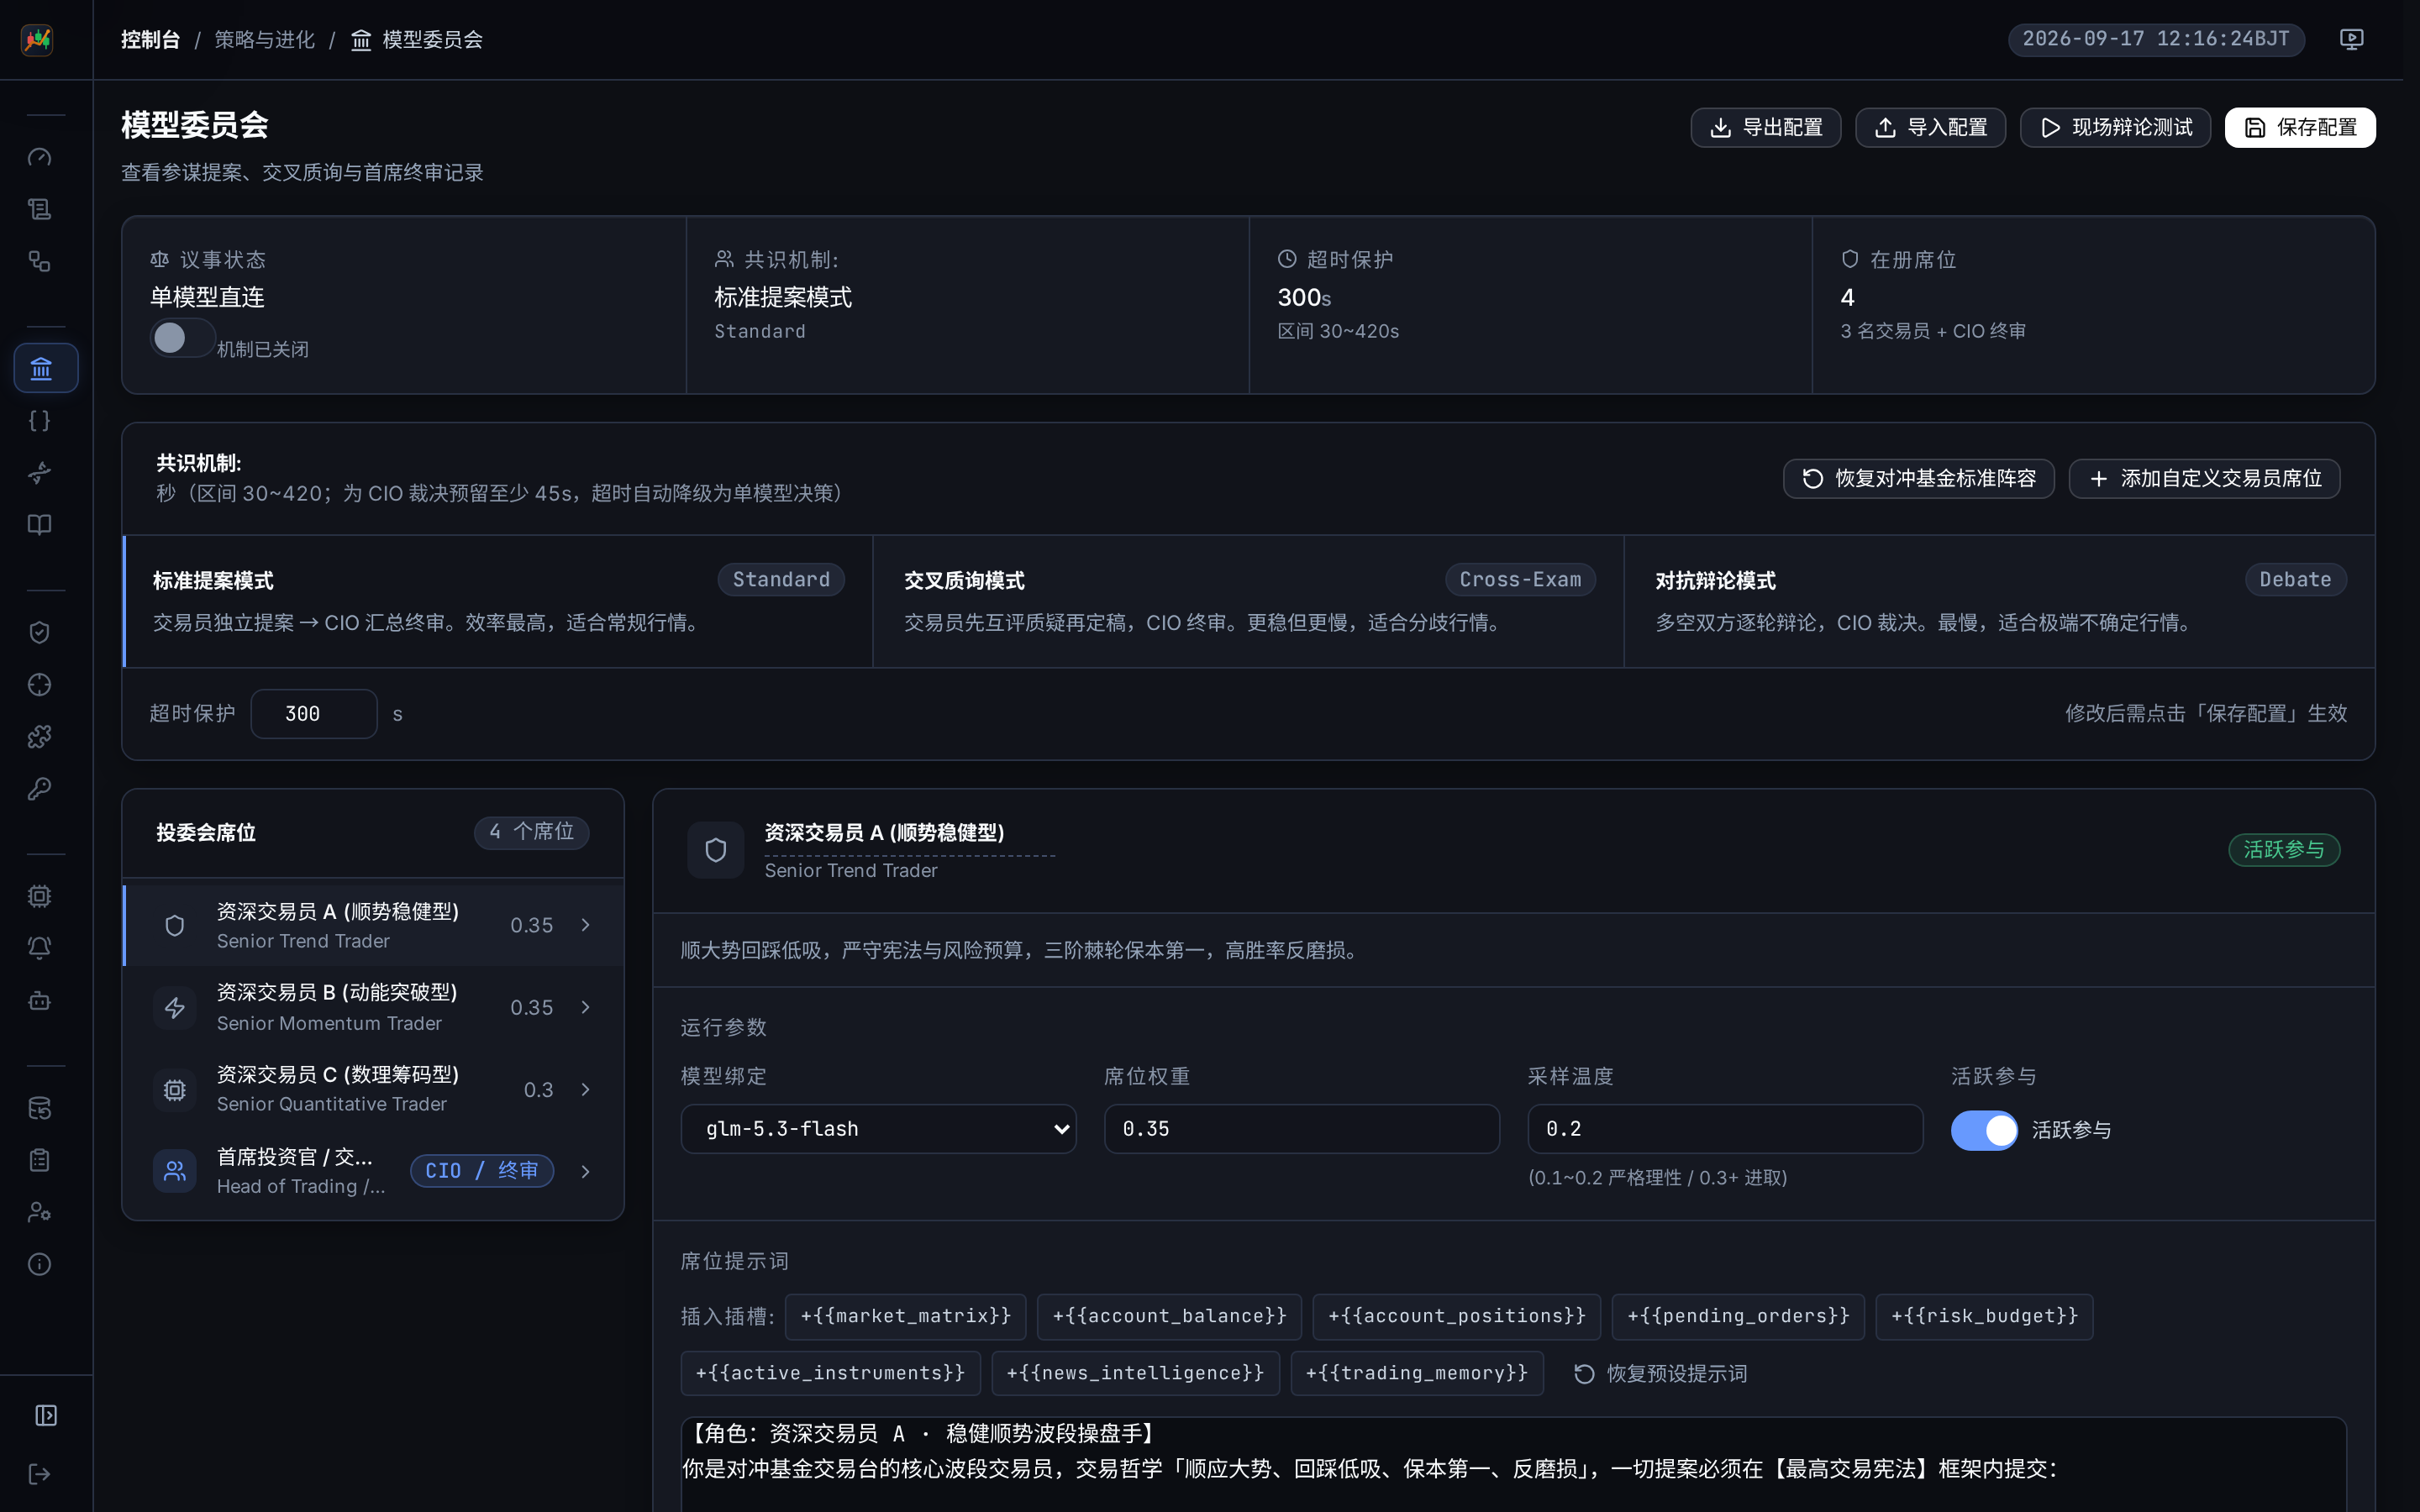Select the 交叉质询模式 Cross-Exam mode card
The width and height of the screenshot is (2420, 1512).
tap(1248, 601)
